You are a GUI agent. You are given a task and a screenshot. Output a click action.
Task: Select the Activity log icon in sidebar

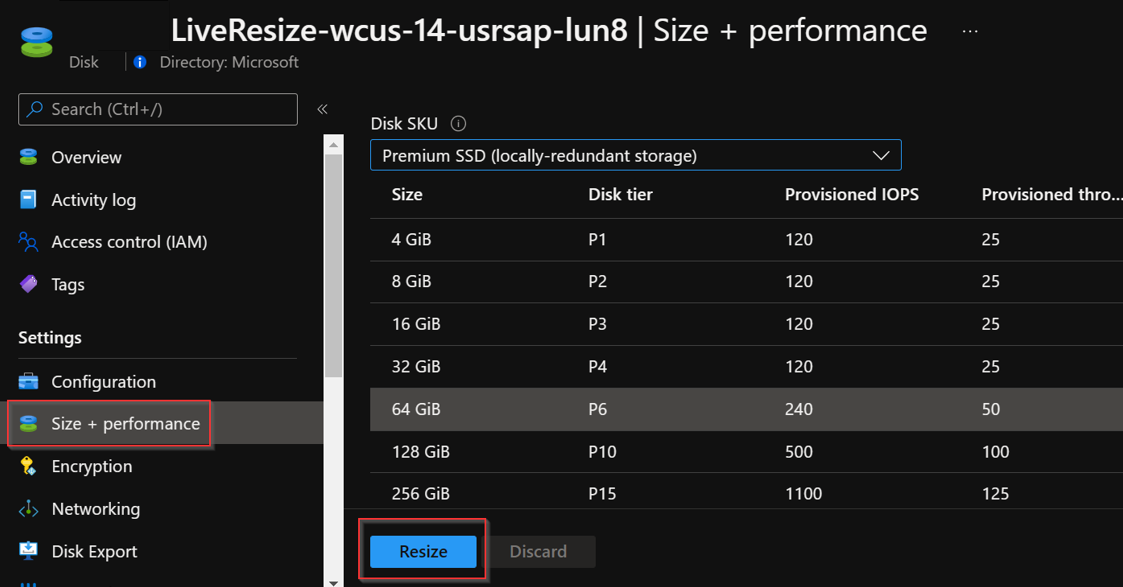(x=28, y=199)
